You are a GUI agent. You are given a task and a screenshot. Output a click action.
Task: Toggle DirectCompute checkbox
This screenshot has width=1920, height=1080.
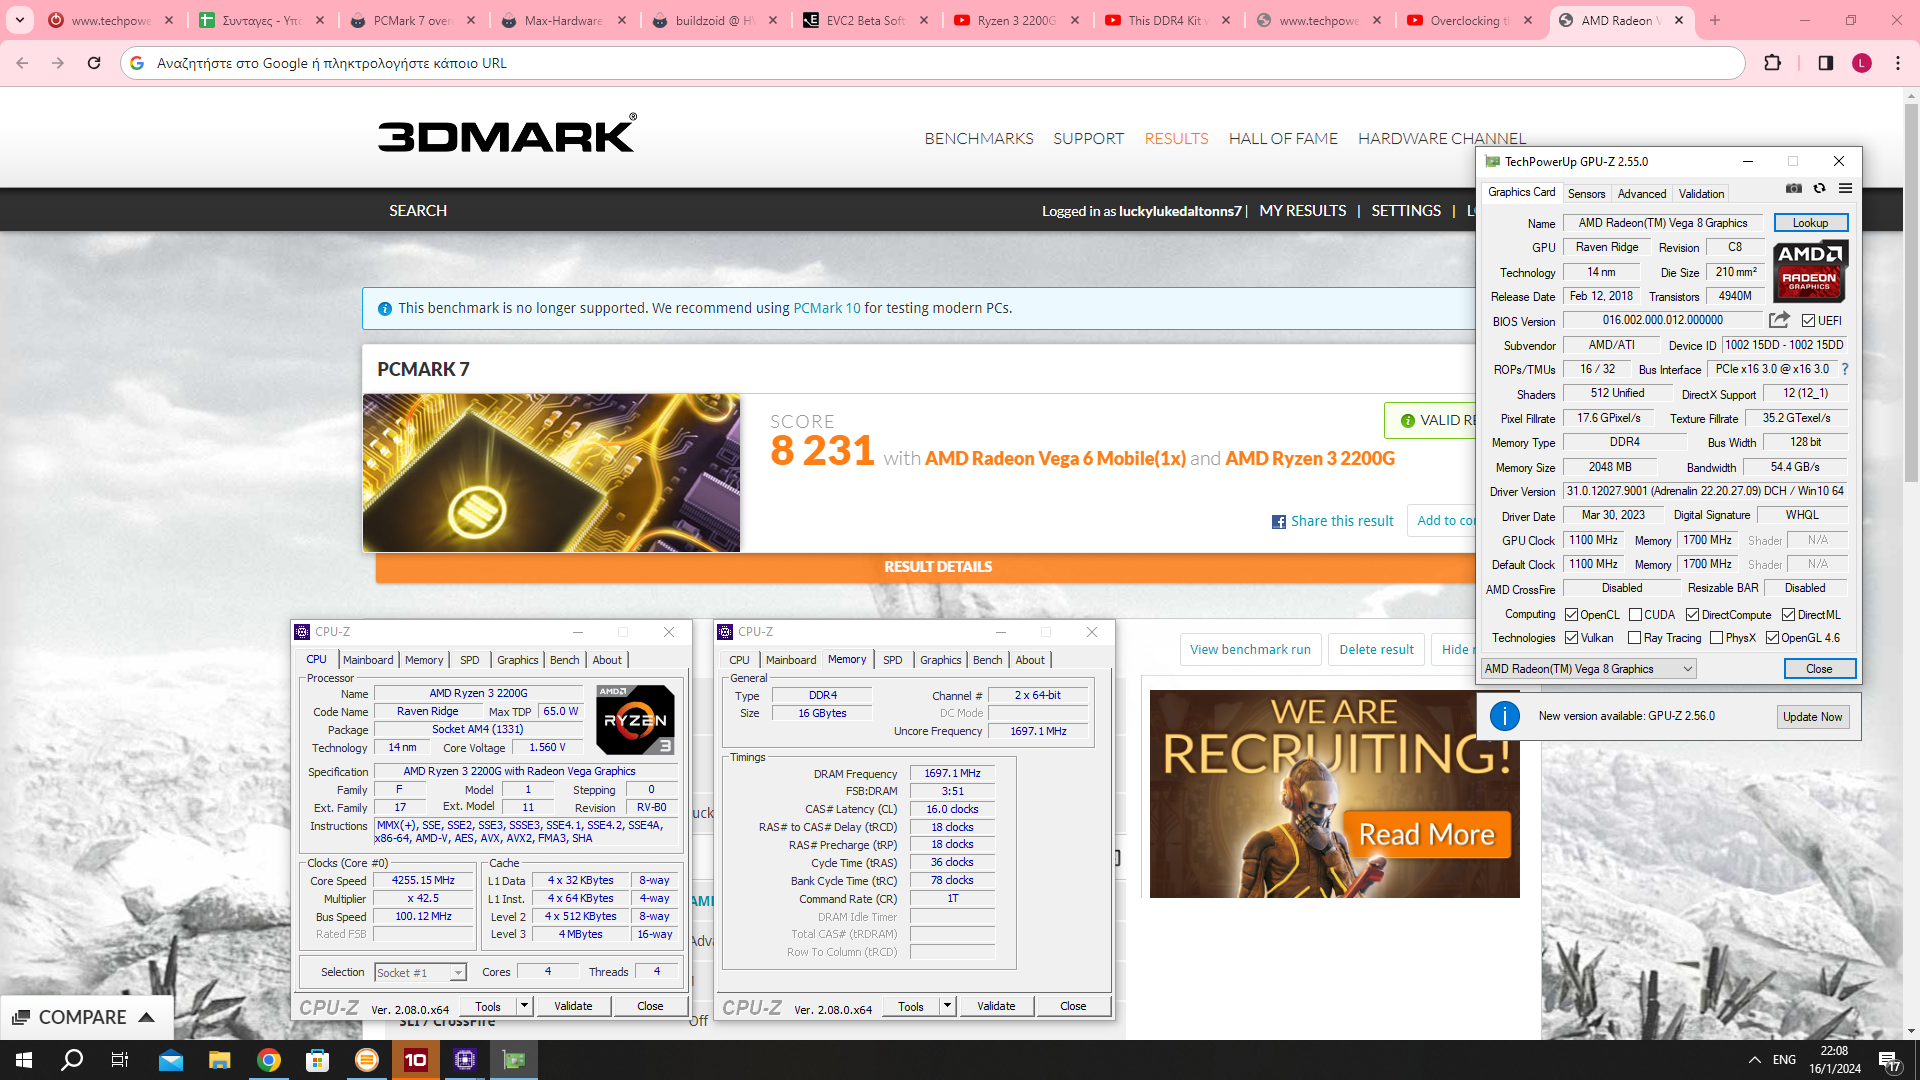(1692, 615)
